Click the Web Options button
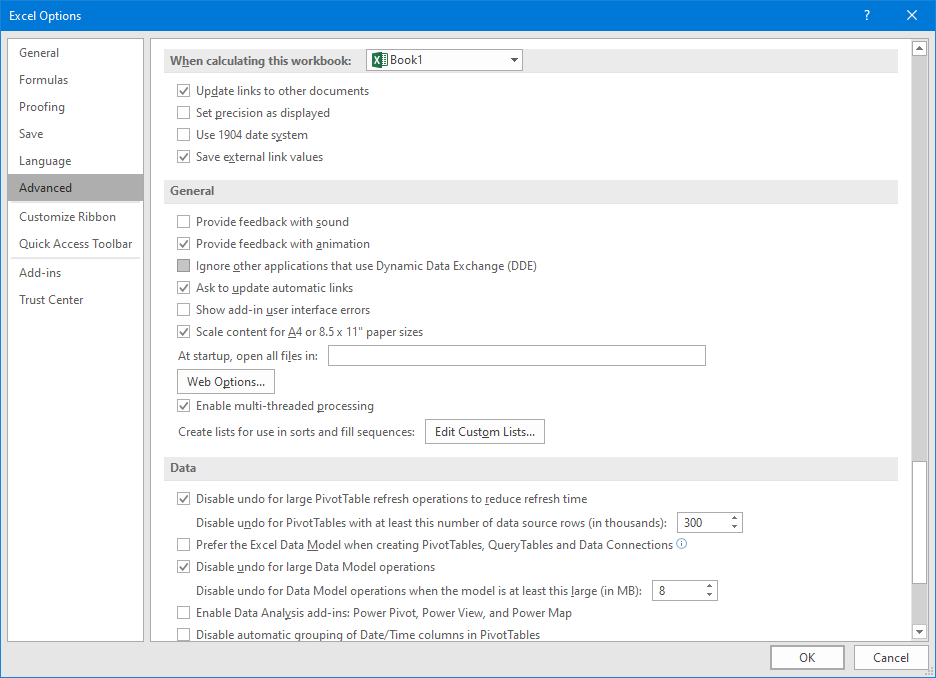The image size is (936, 678). tap(226, 382)
